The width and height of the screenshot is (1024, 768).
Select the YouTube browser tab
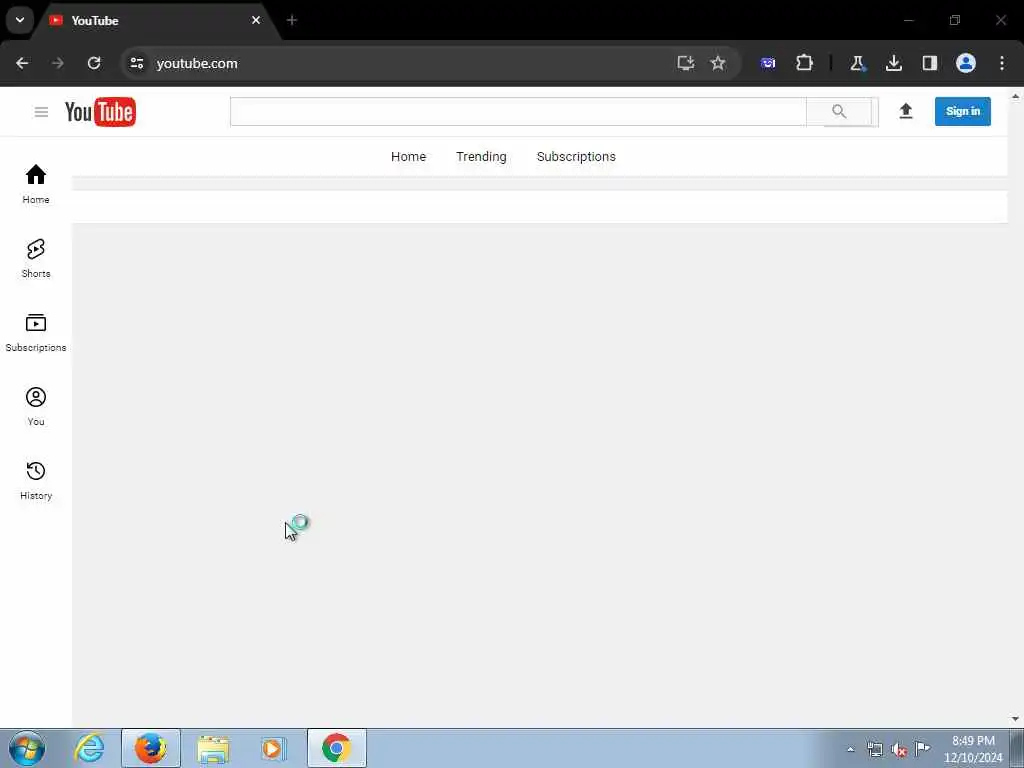click(x=157, y=20)
